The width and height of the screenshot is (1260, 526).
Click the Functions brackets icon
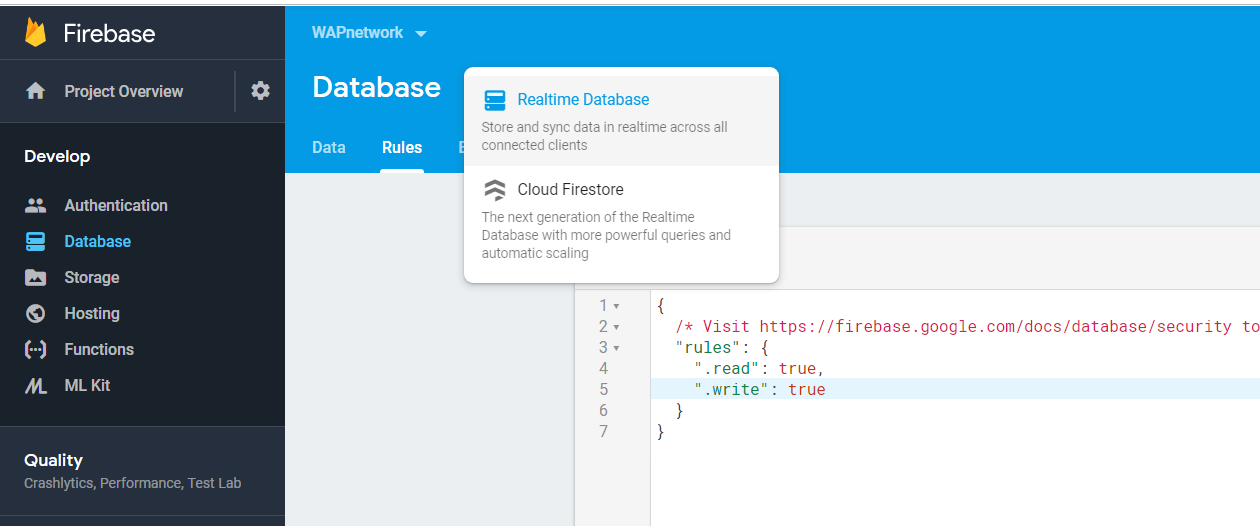click(36, 349)
